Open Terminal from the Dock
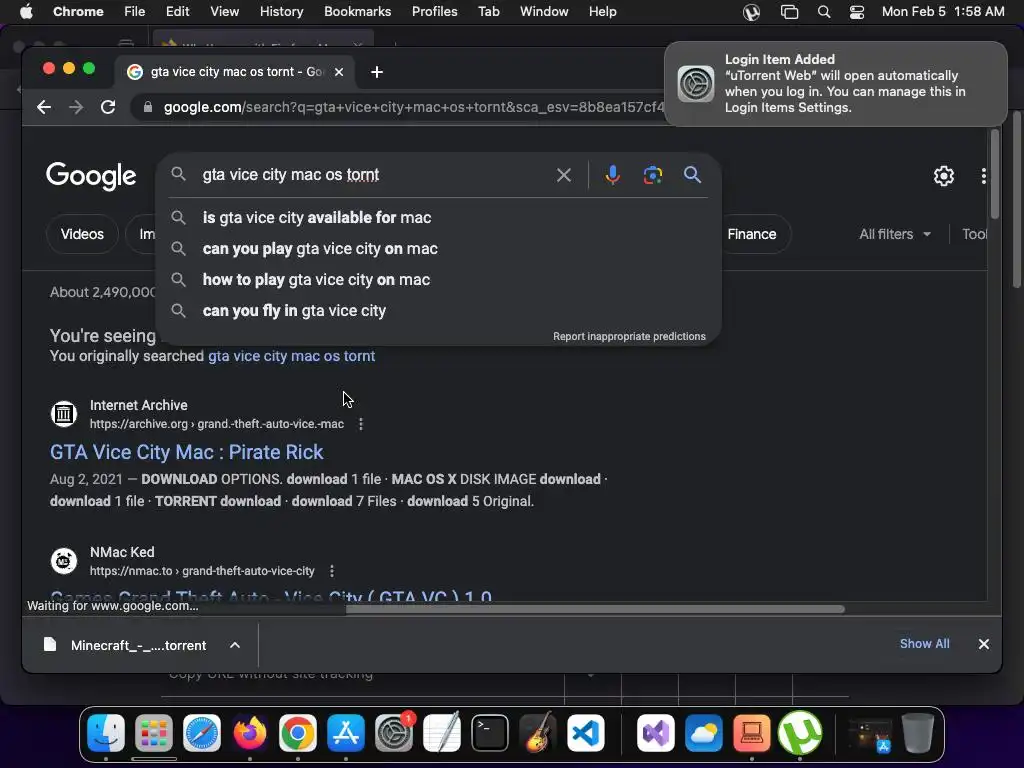 point(490,733)
